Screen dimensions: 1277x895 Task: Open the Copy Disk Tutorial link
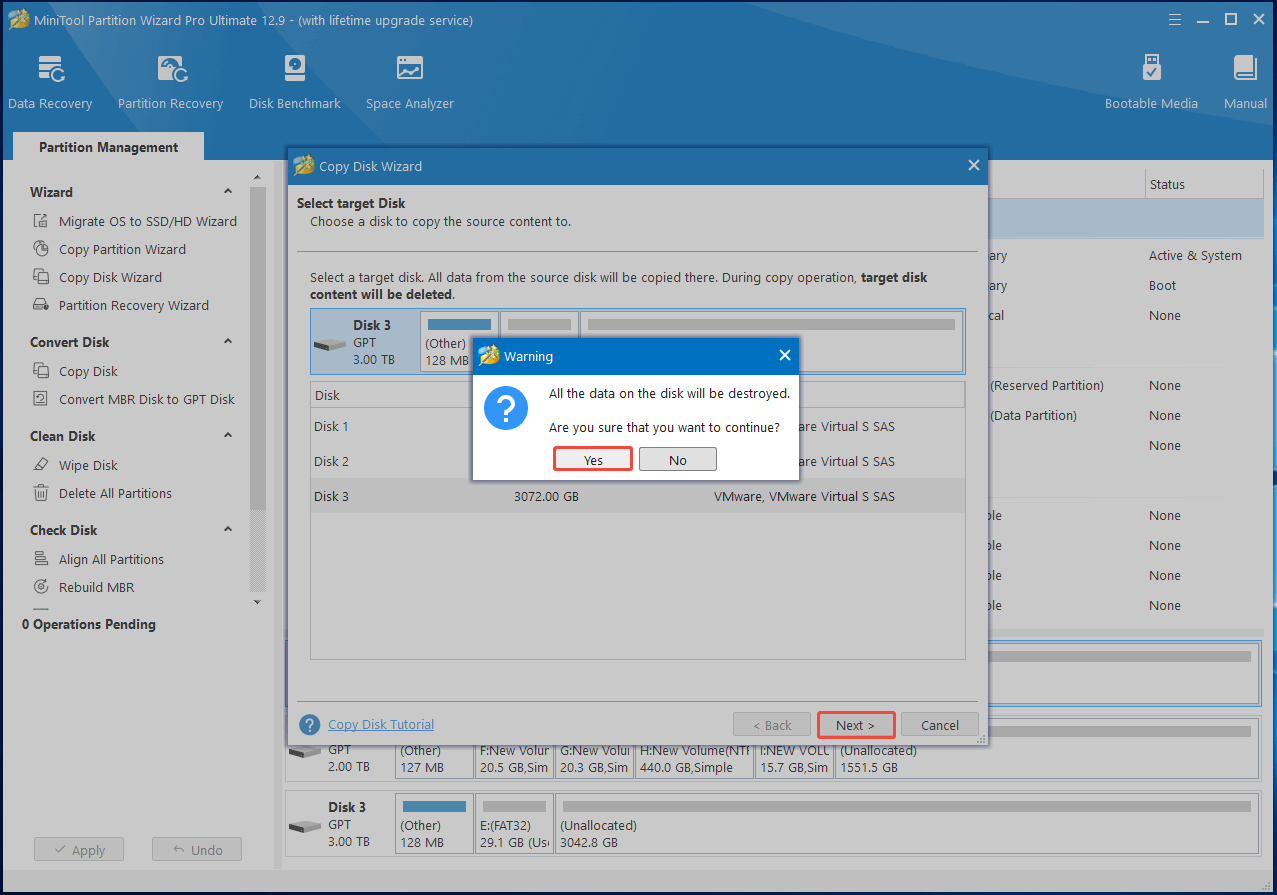(x=381, y=724)
